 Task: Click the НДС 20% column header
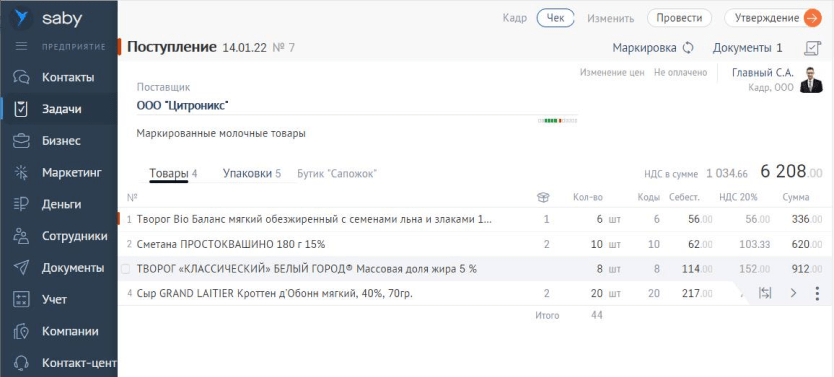tap(738, 197)
